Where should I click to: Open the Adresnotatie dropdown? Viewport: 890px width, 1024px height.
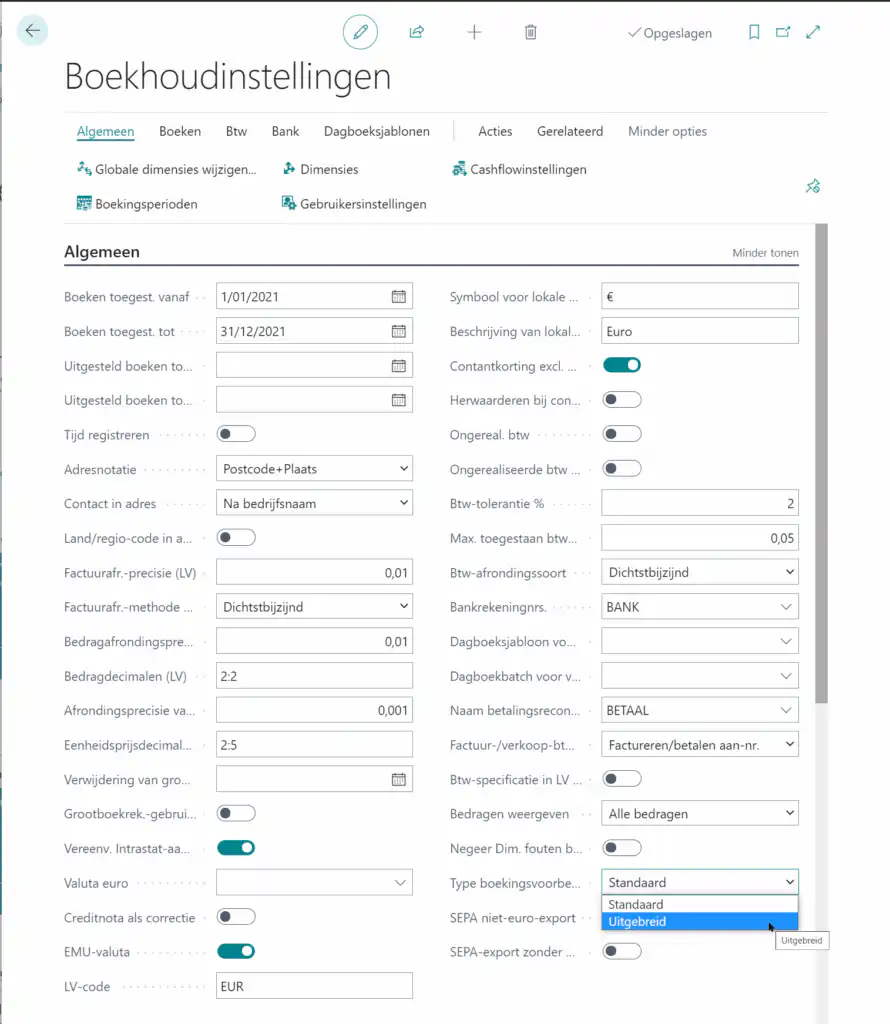314,469
